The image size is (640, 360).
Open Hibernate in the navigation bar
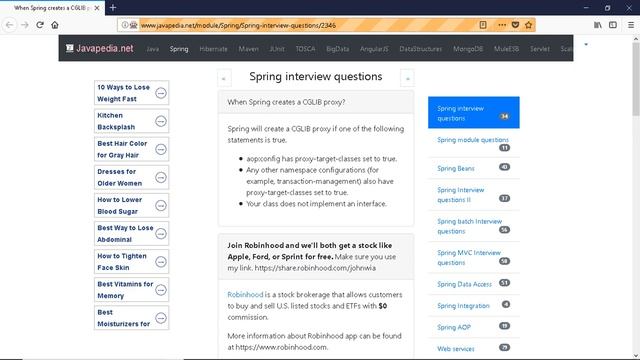[x=213, y=49]
